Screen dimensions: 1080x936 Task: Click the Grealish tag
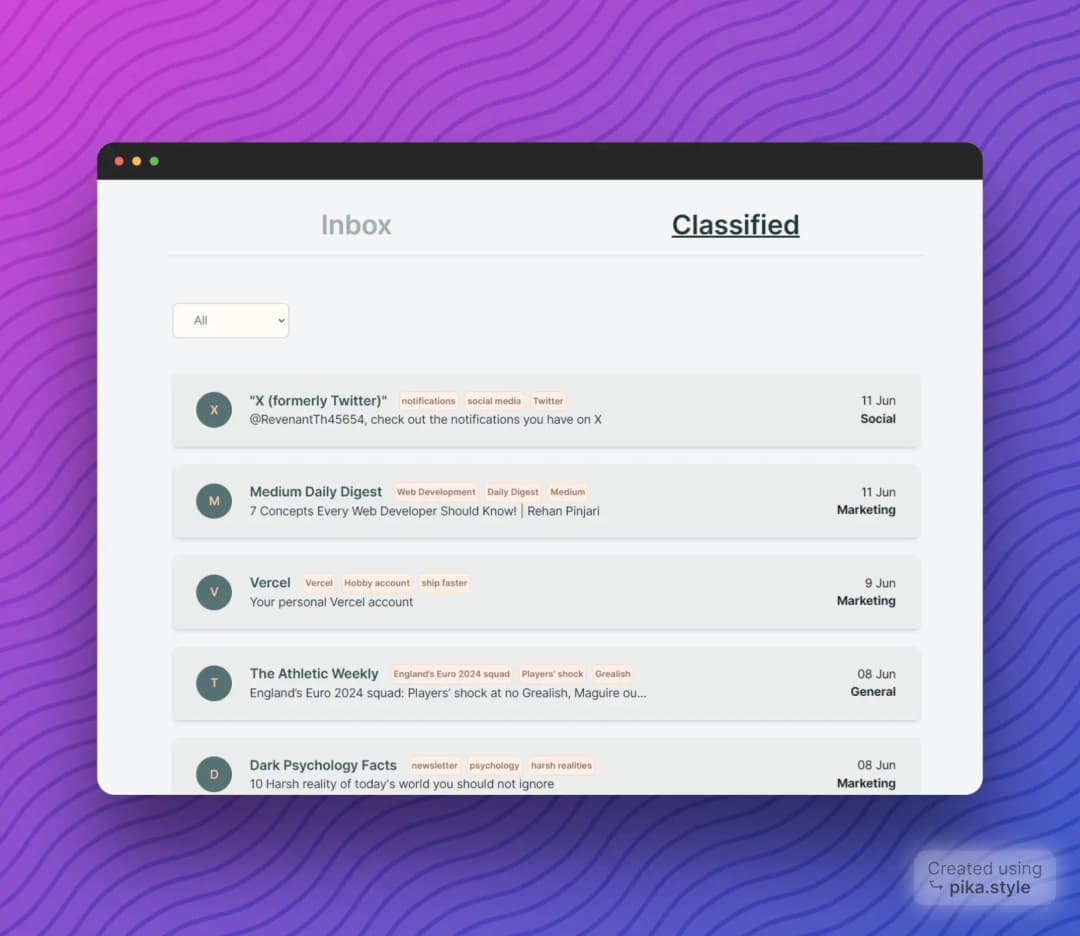click(613, 674)
